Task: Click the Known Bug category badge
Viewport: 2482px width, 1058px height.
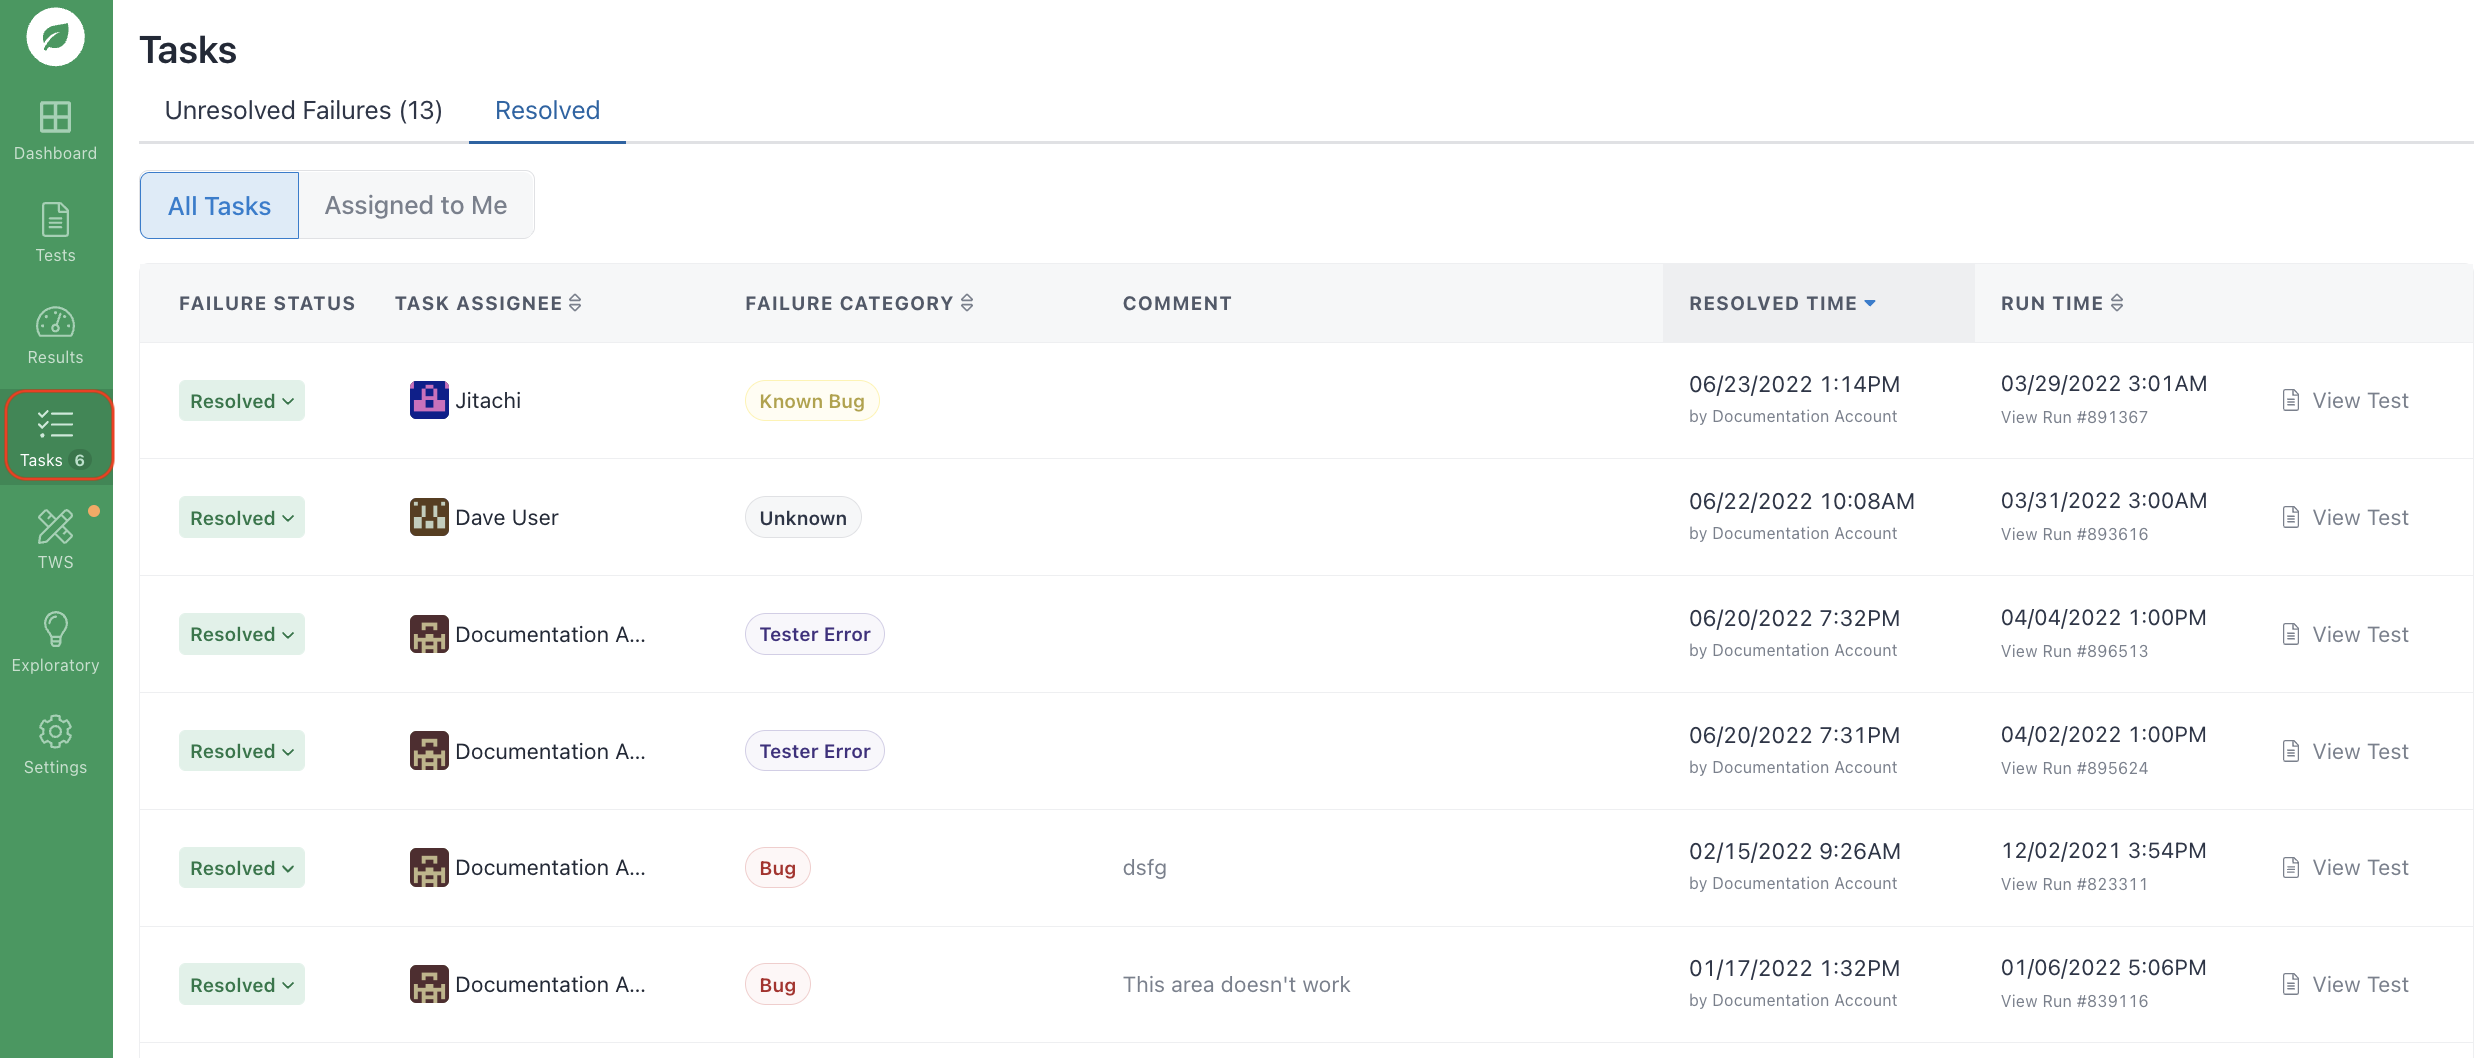Action: 812,401
